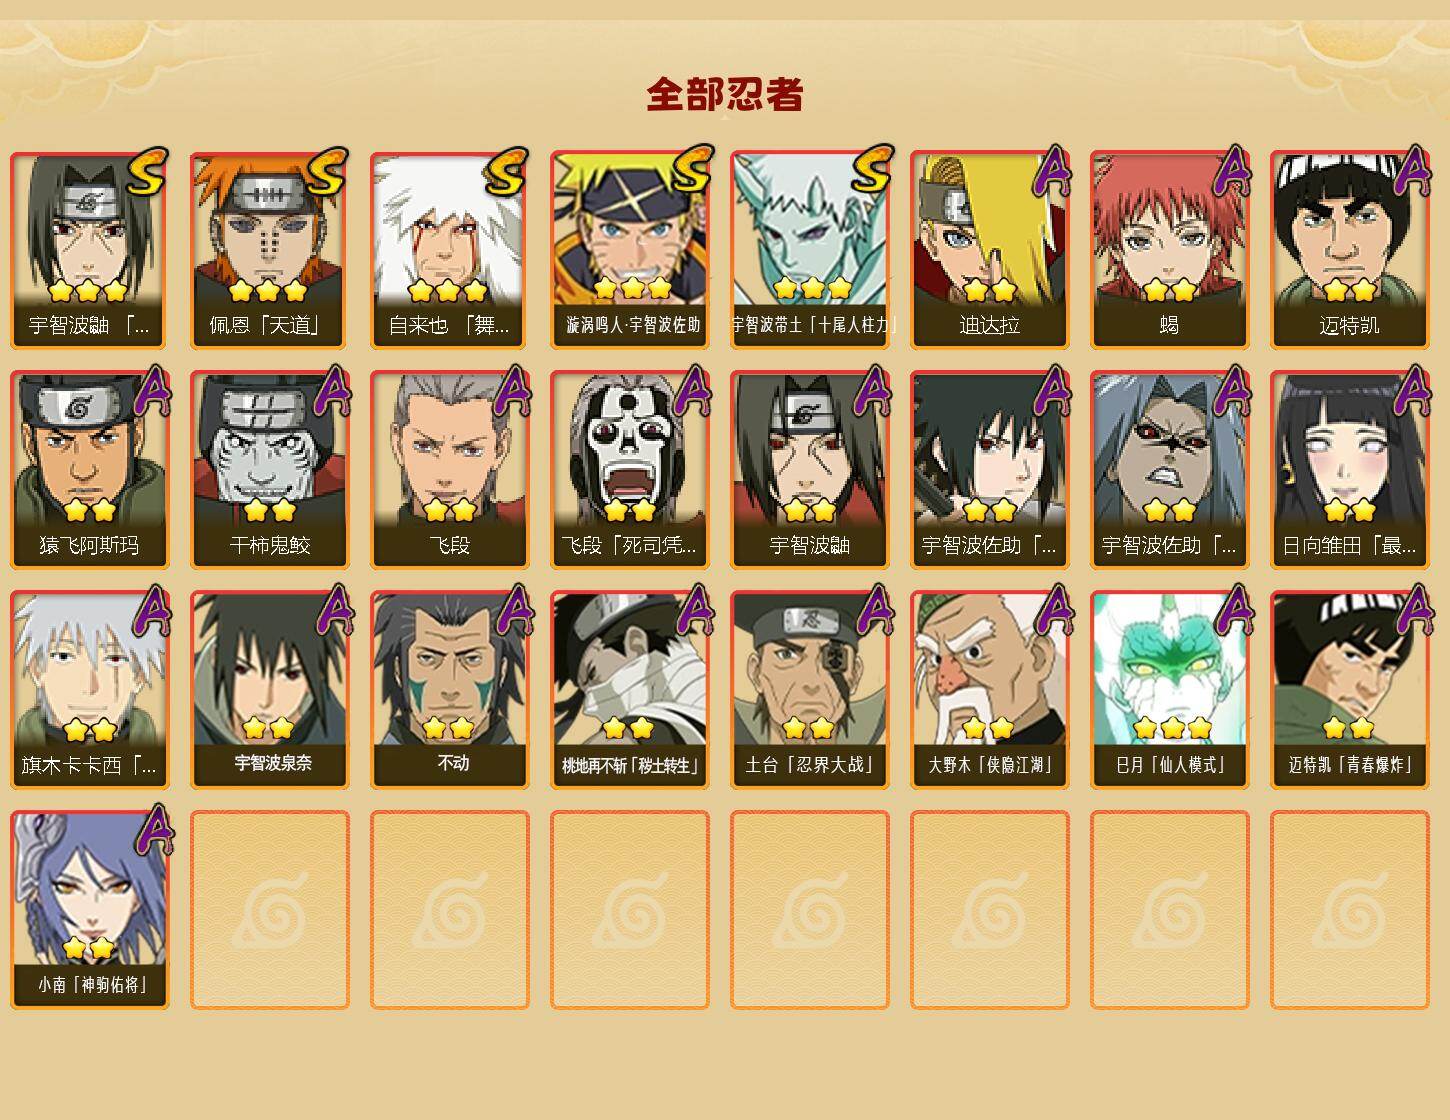Click the 干柿鬼鲛 ninja portrait
Screen dimensions: 1450x1120
click(270, 470)
